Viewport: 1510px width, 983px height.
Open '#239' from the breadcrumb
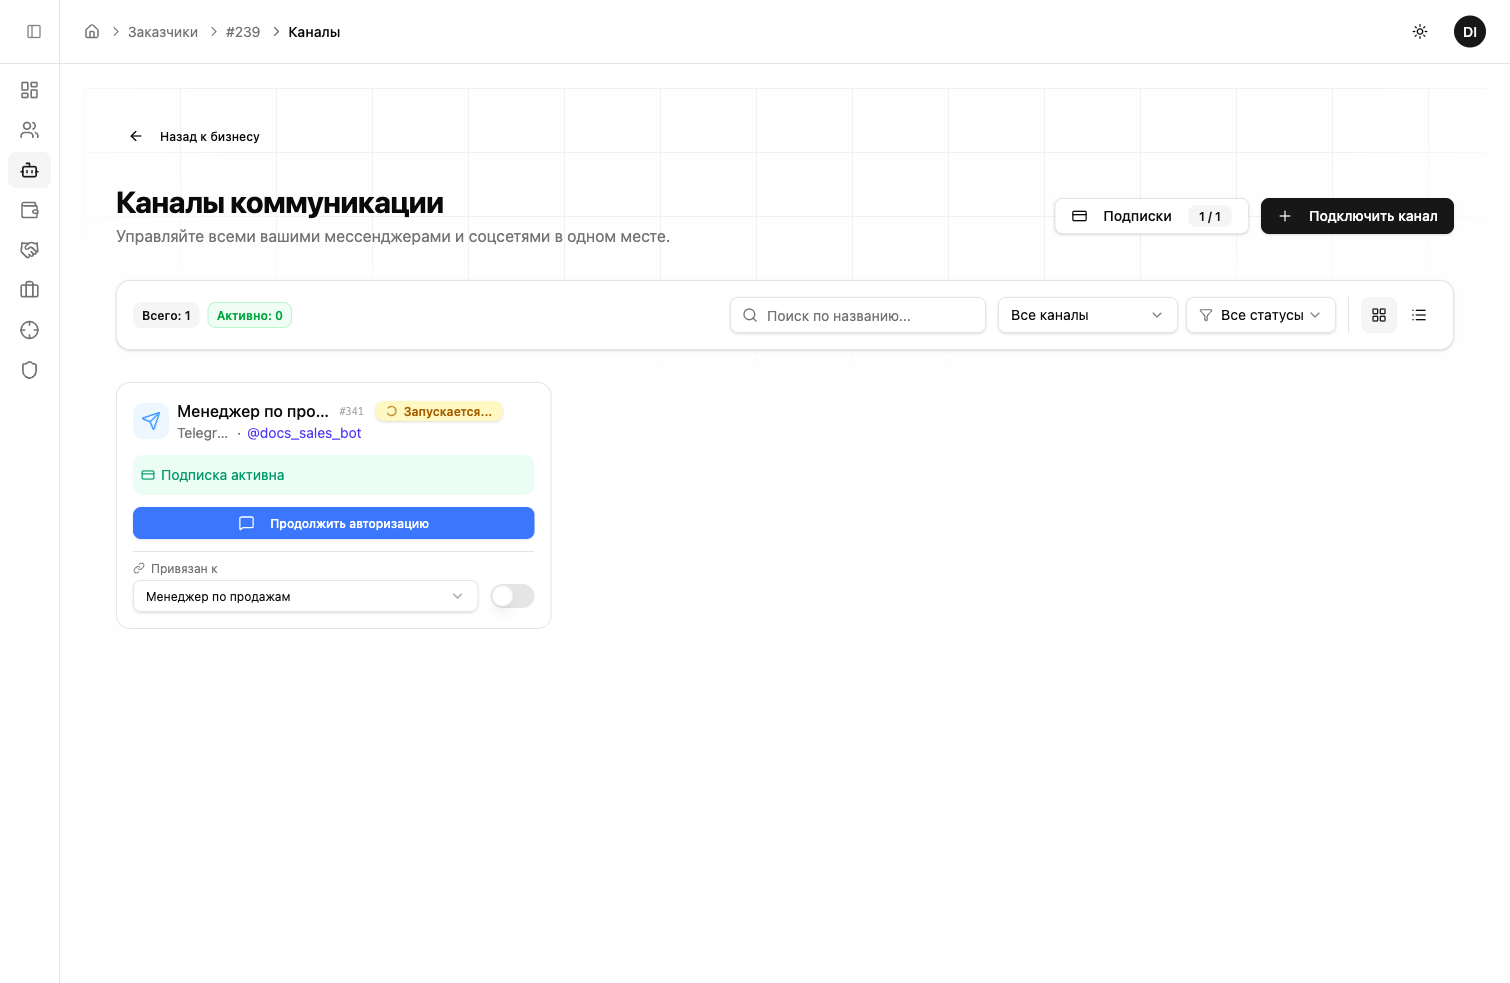pos(243,31)
